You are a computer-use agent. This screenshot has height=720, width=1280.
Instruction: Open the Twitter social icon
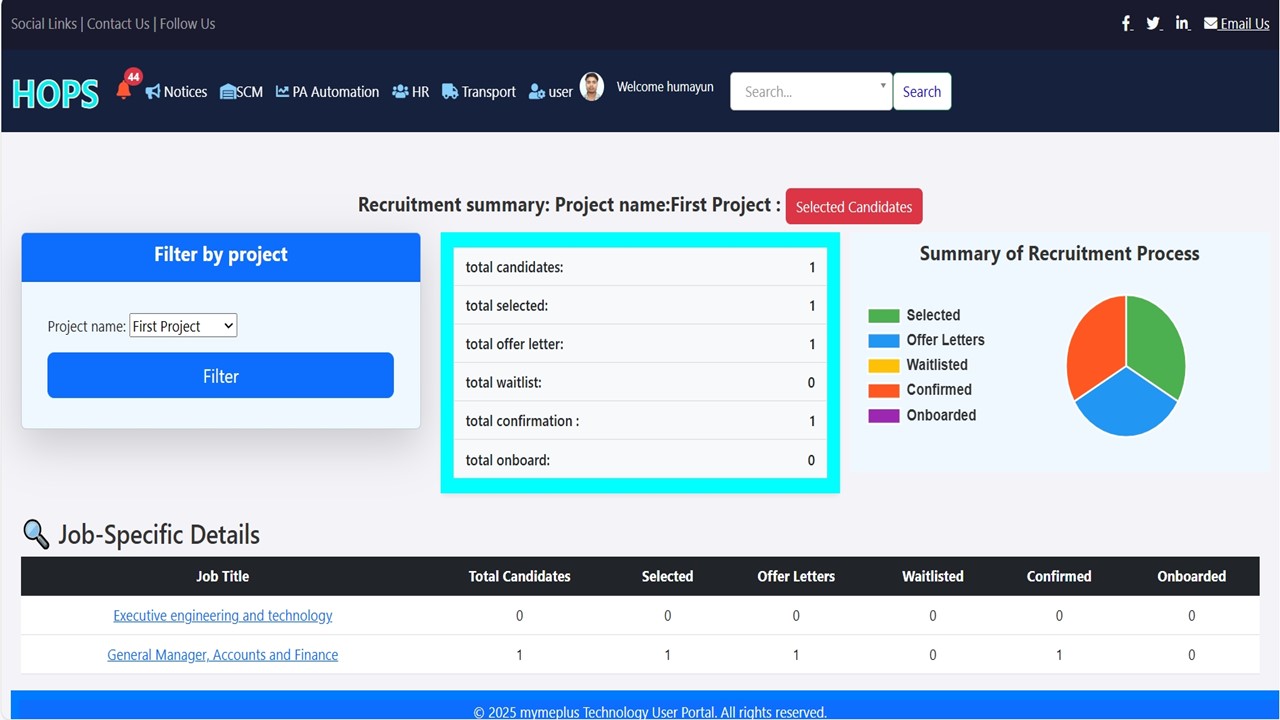tap(1154, 23)
